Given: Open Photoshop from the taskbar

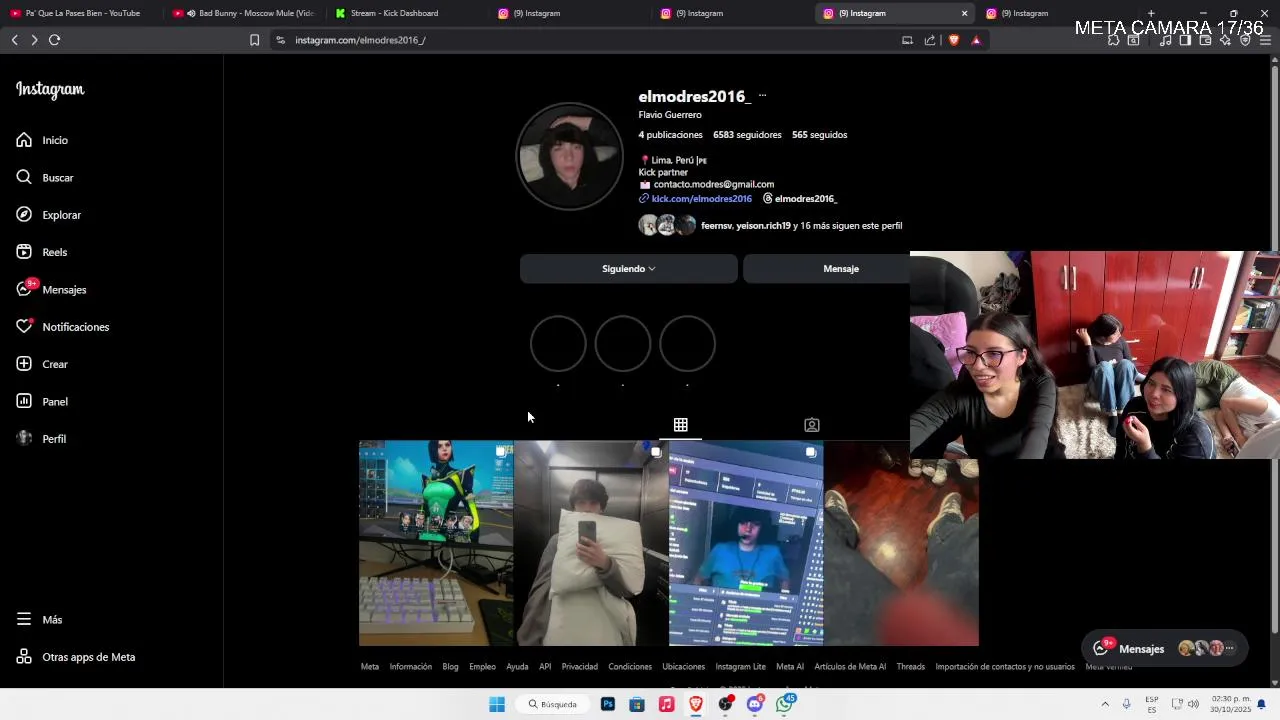Looking at the screenshot, I should tap(607, 704).
